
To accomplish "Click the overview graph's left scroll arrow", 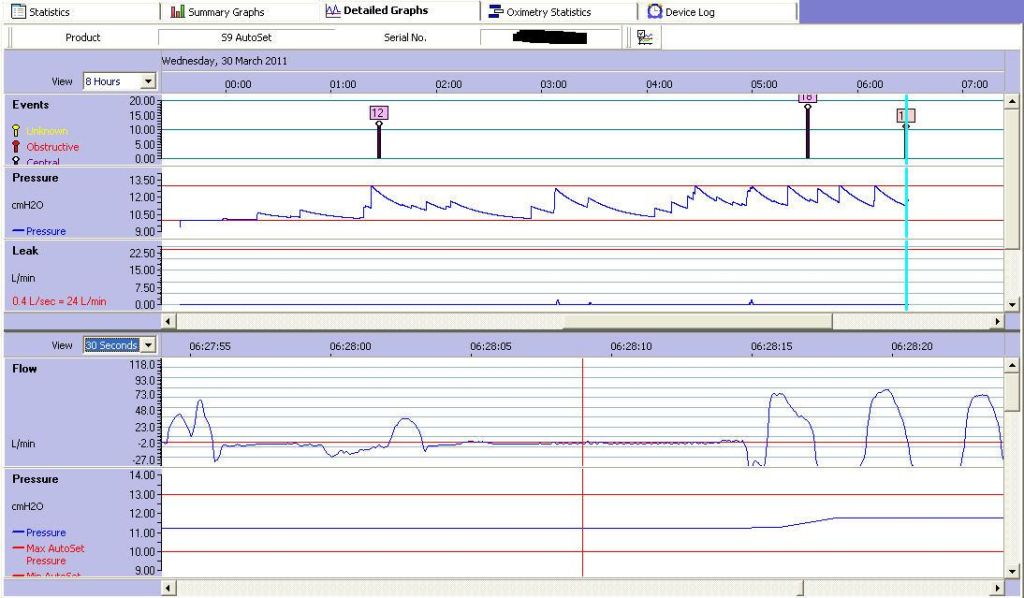I will point(168,321).
